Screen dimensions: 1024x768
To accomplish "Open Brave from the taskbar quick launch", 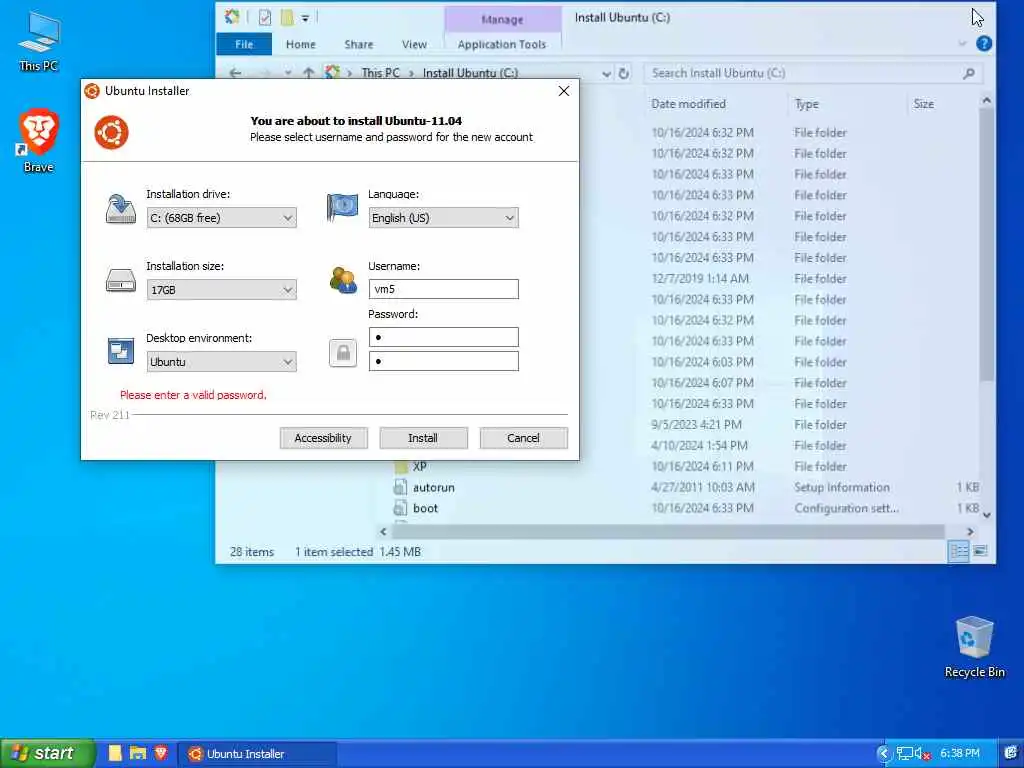I will 161,753.
